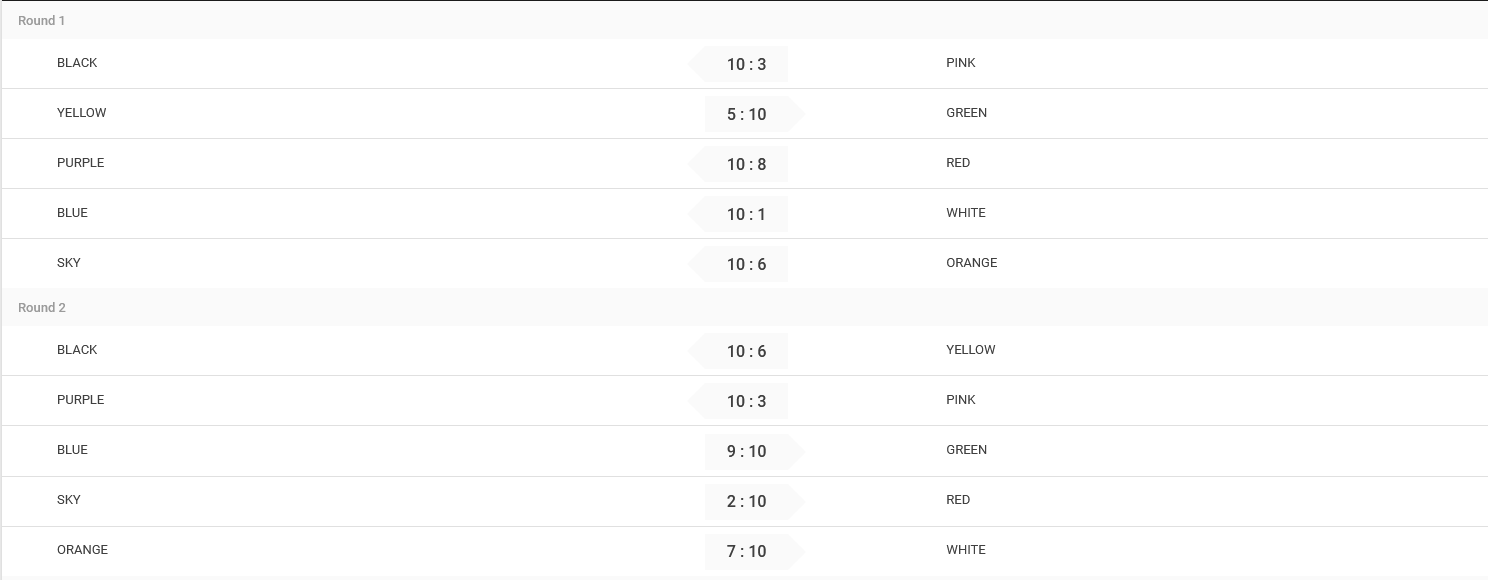Select the ORANGE vs WHITE 7:10 score

746,551
